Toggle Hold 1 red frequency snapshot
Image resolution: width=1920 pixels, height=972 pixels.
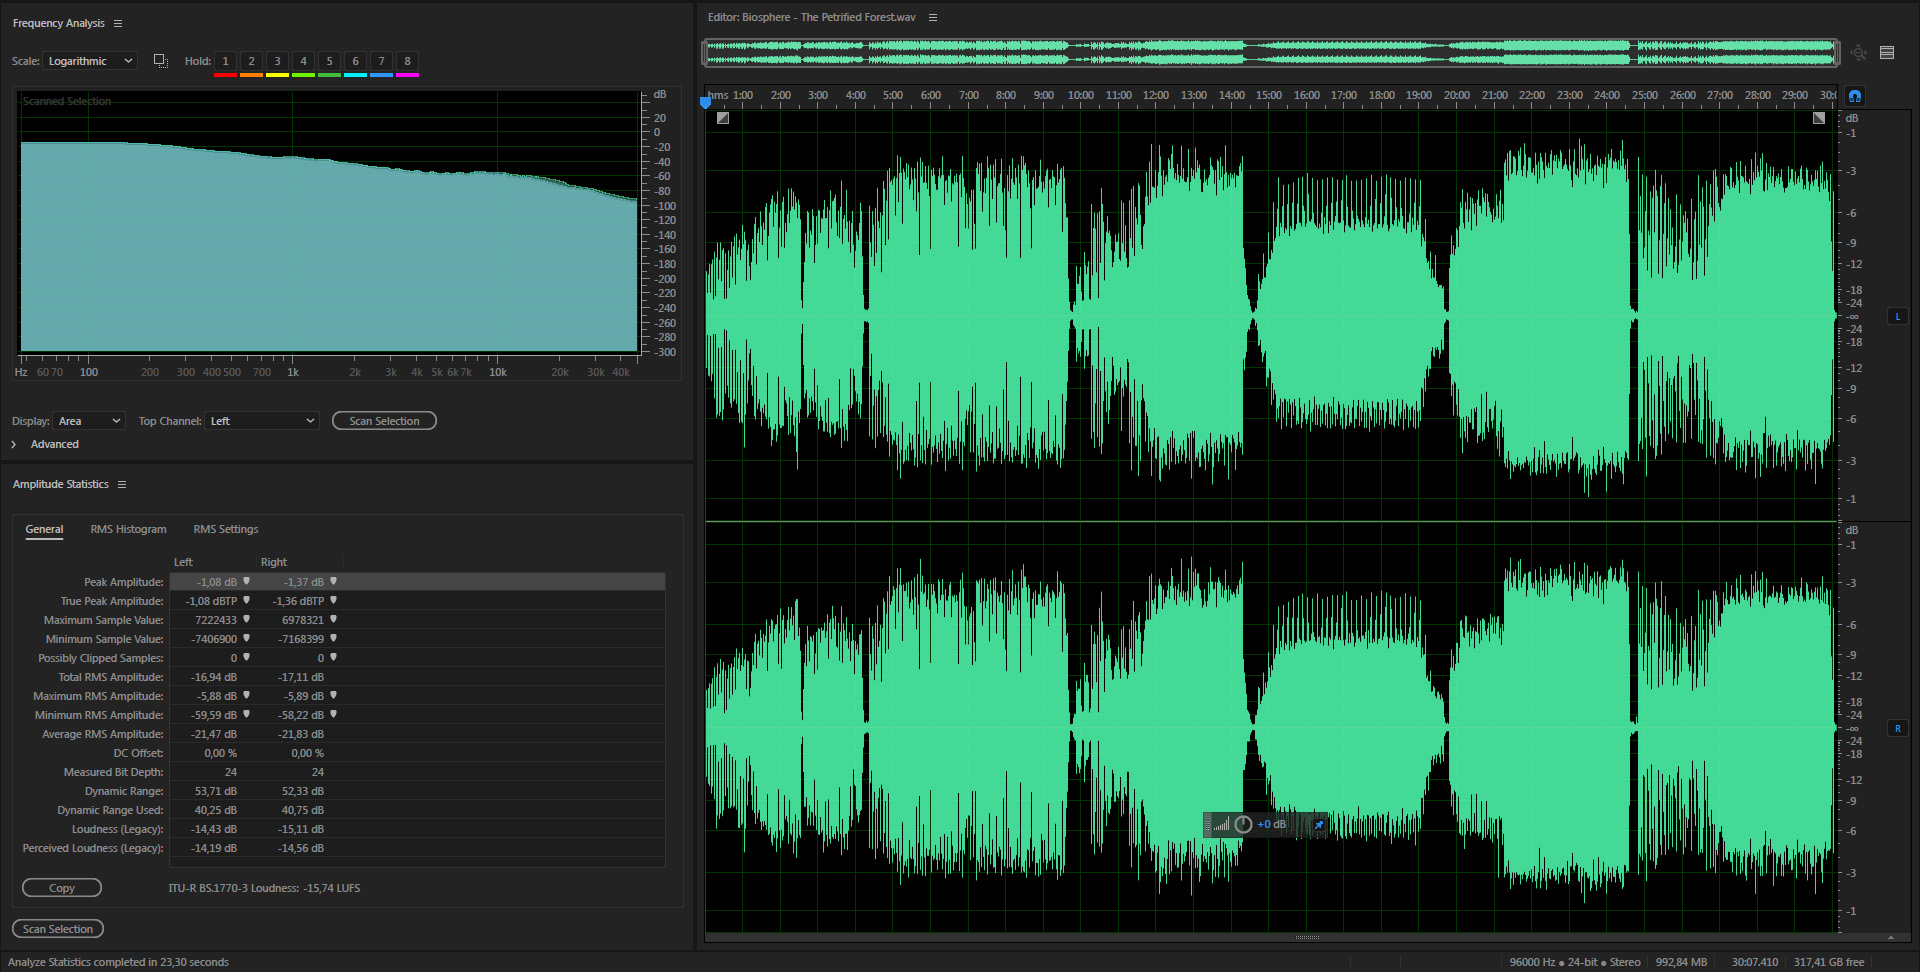tap(225, 62)
